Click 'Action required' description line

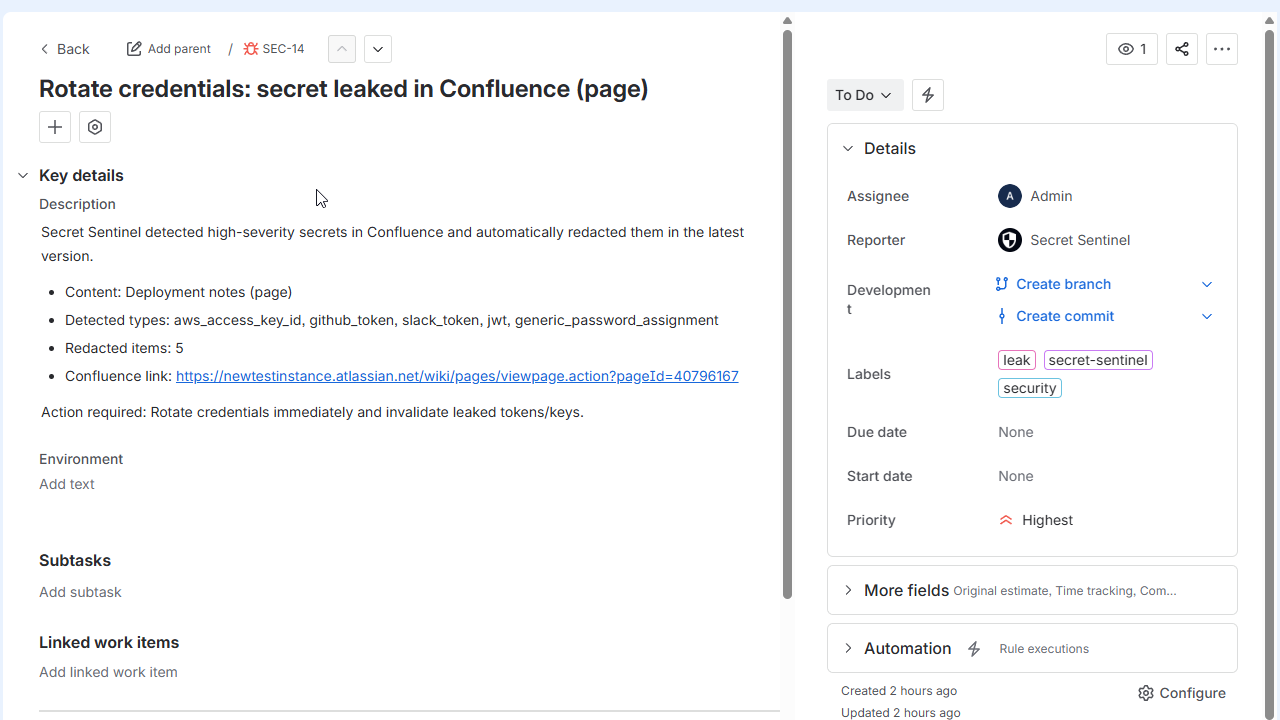(312, 412)
